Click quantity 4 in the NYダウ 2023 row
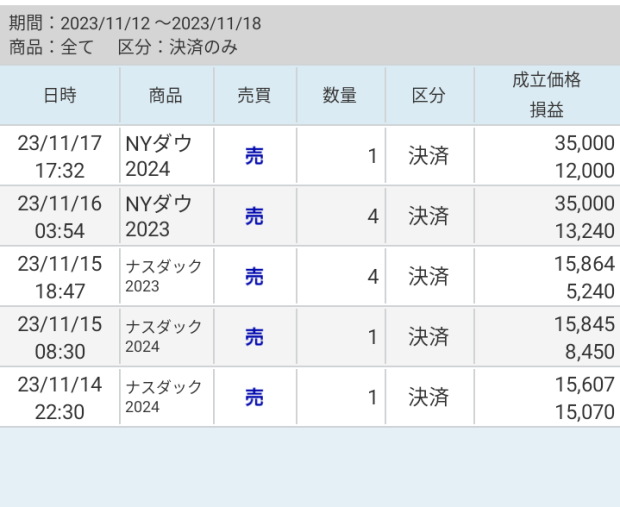 point(370,217)
